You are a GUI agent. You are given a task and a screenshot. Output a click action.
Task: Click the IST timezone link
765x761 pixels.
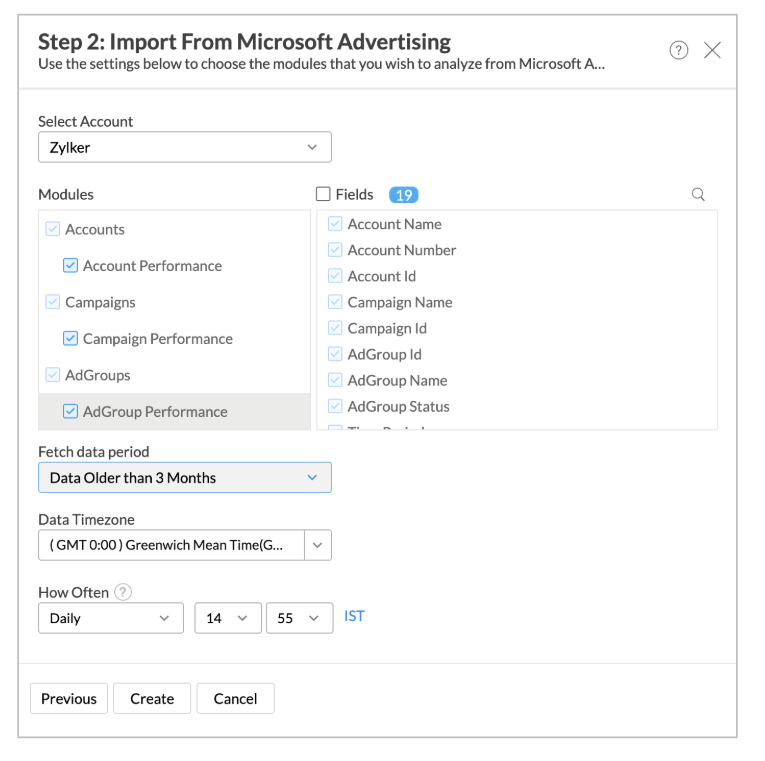pyautogui.click(x=354, y=616)
